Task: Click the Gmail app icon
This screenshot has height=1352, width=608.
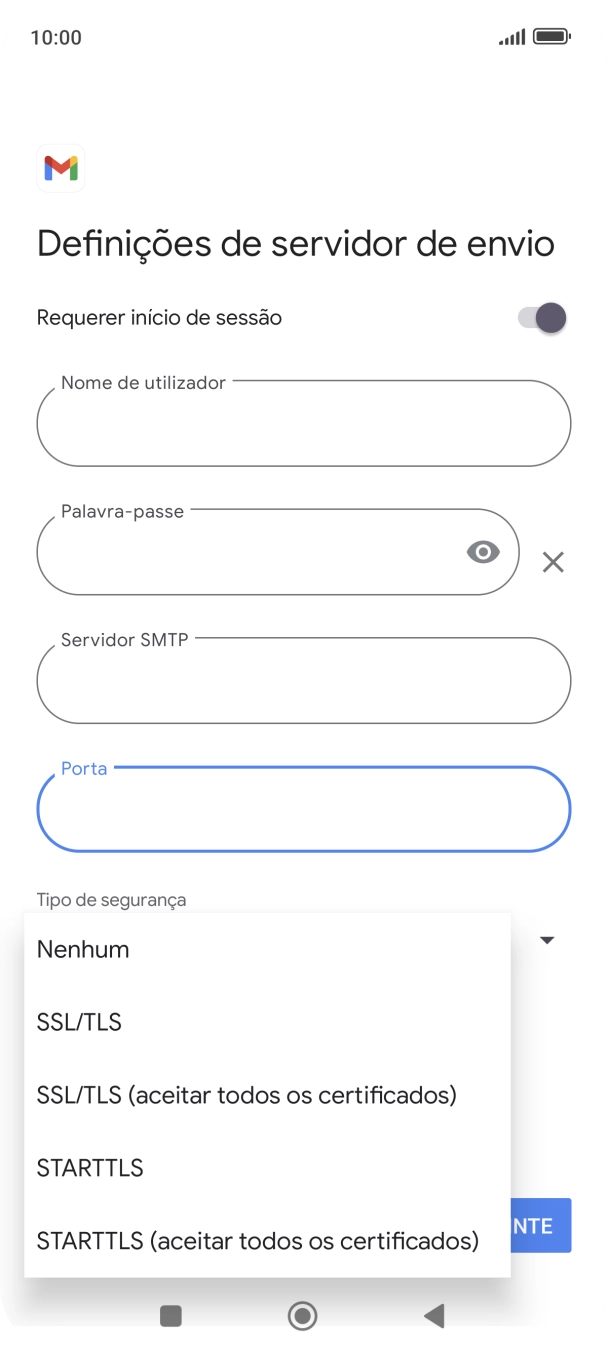Action: point(60,169)
